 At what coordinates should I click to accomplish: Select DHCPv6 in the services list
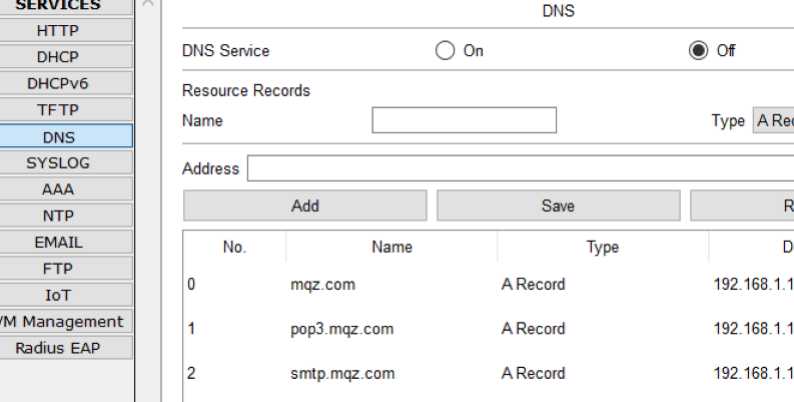point(58,83)
